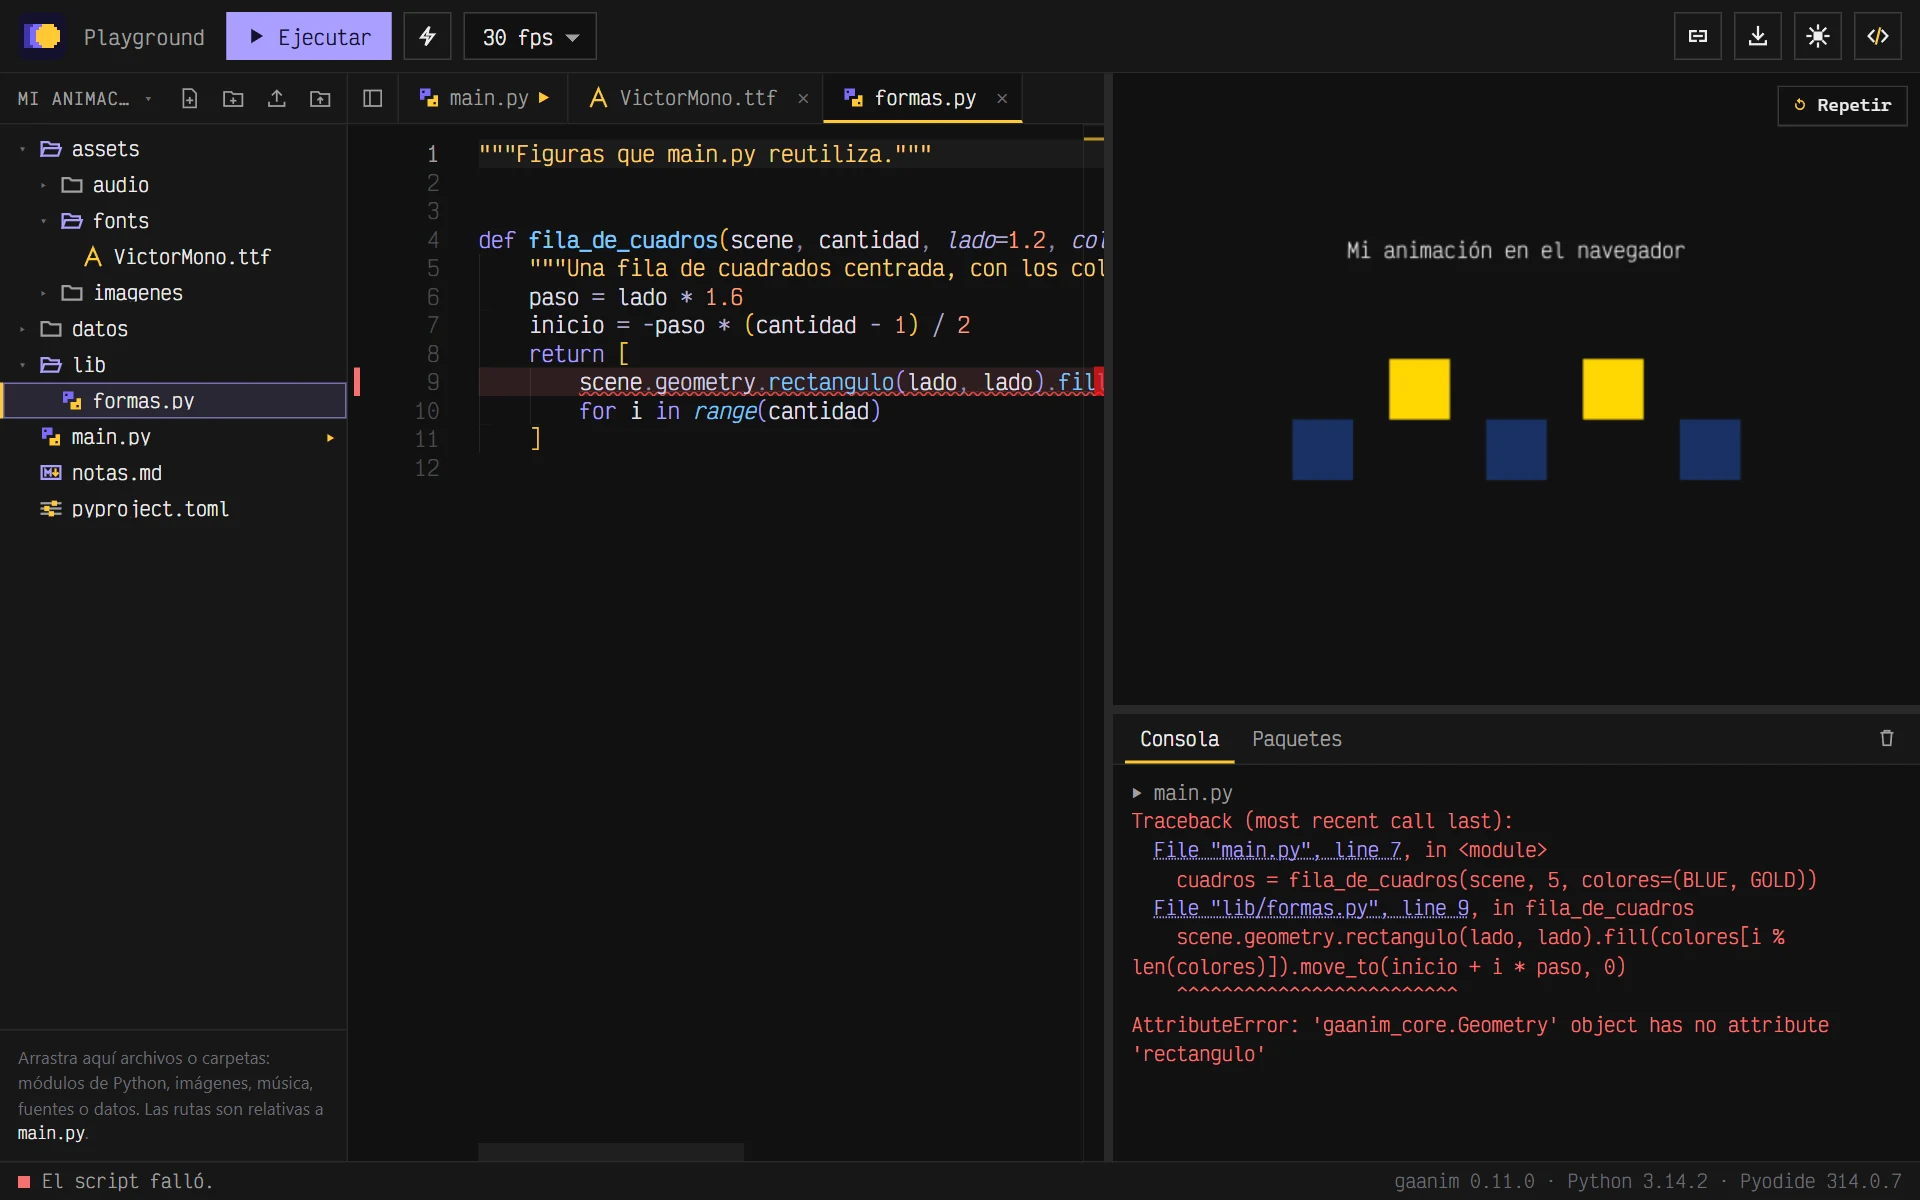This screenshot has width=1920, height=1200.
Task: Toggle the lightning bolt auto-run button
Action: (427, 37)
